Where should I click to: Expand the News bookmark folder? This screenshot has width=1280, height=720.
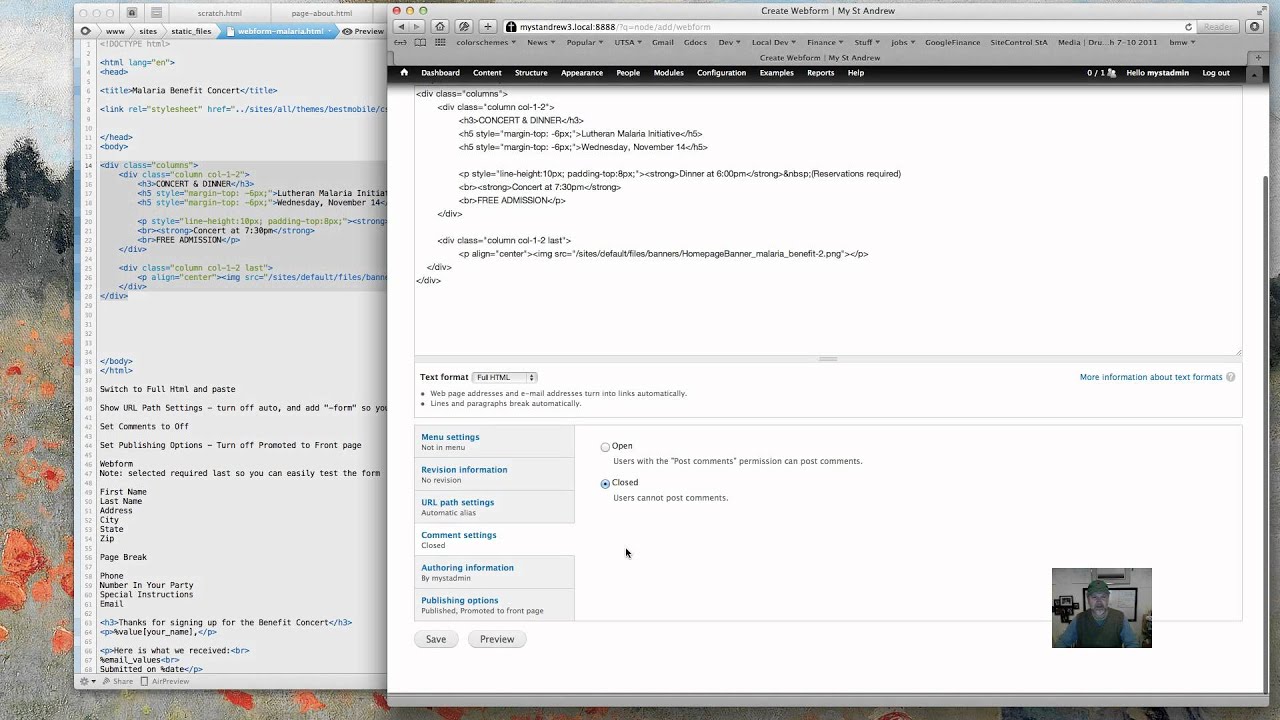(x=542, y=43)
